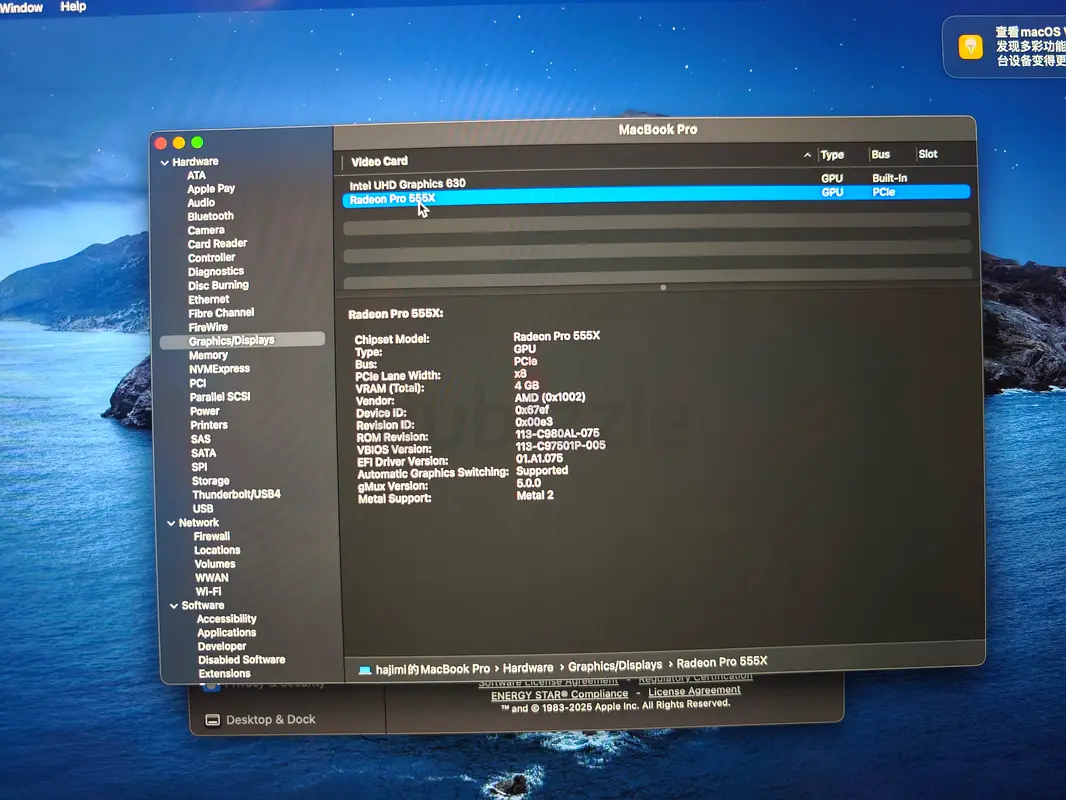
Task: Click the Video Card column header
Action: tap(379, 162)
